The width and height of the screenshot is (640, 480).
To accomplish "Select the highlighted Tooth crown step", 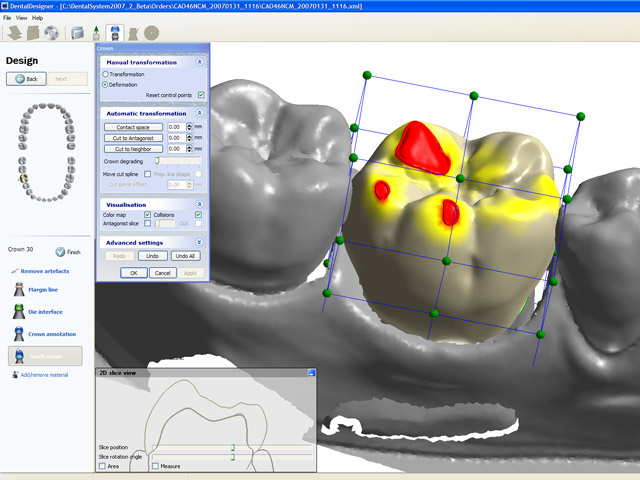I will 45,356.
